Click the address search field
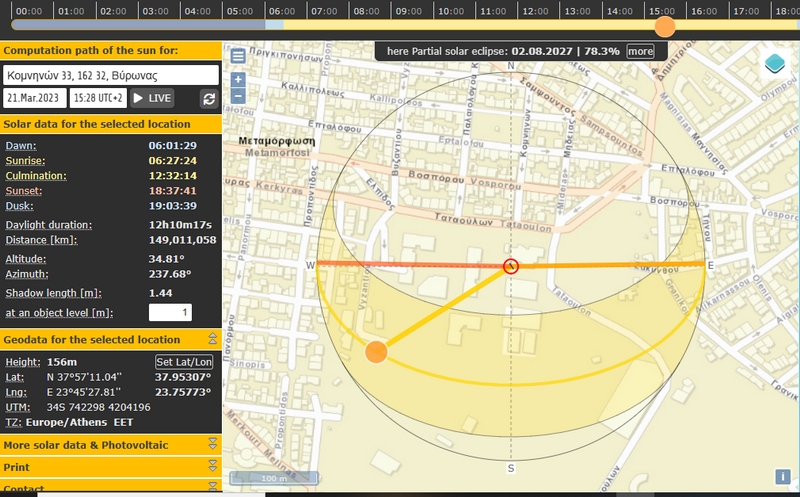The height and width of the screenshot is (497, 800). point(110,75)
